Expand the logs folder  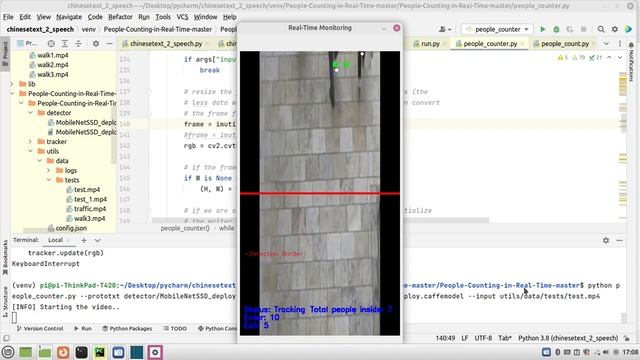[49, 170]
